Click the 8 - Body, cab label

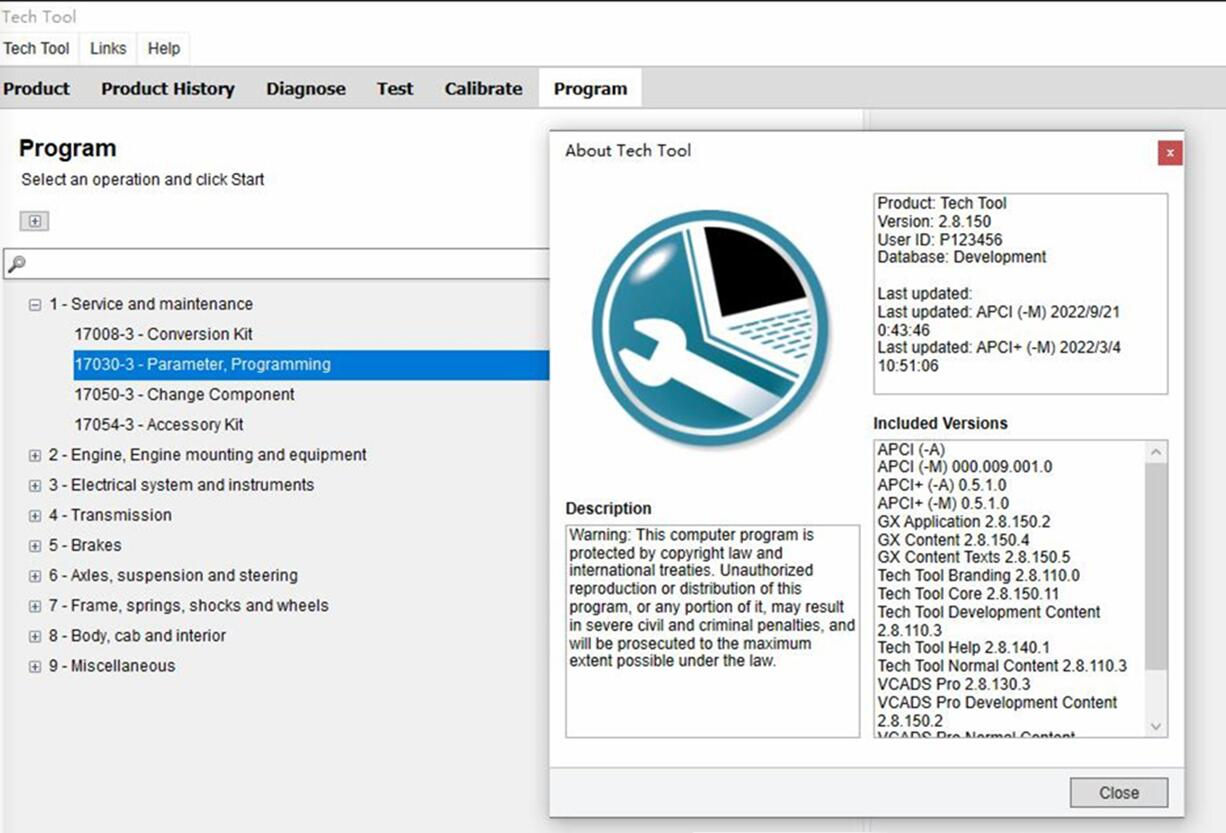tap(137, 635)
